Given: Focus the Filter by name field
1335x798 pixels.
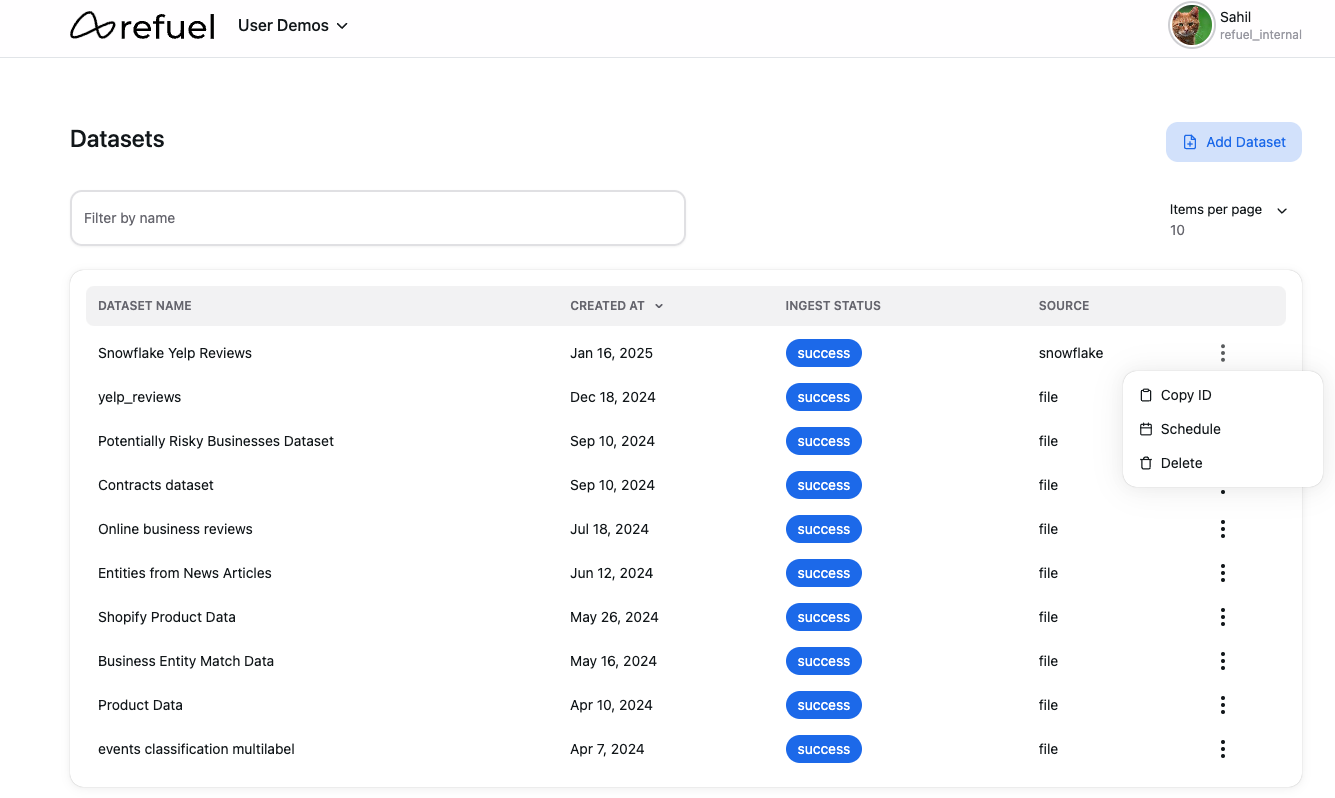Looking at the screenshot, I should pos(377,218).
